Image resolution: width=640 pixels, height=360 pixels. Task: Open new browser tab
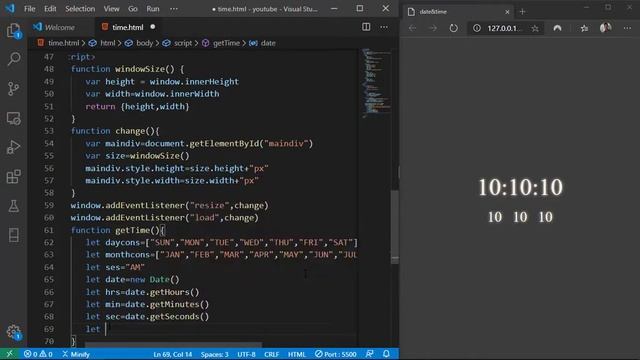522,12
